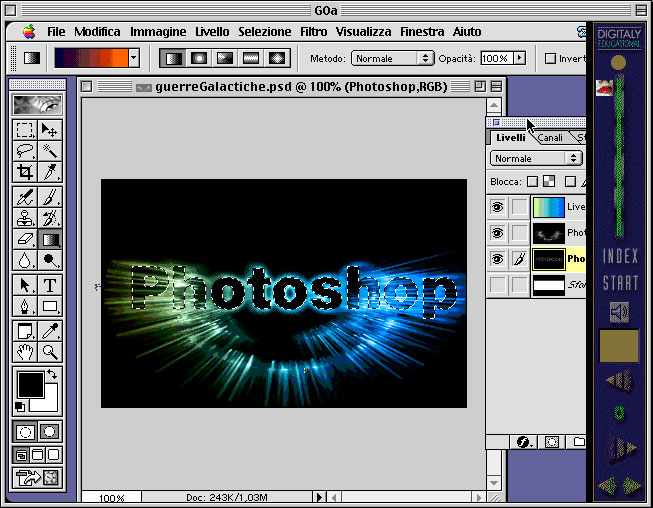Enable lock image pixels checkbox
Screen dimensions: 653x508
pos(571,181)
